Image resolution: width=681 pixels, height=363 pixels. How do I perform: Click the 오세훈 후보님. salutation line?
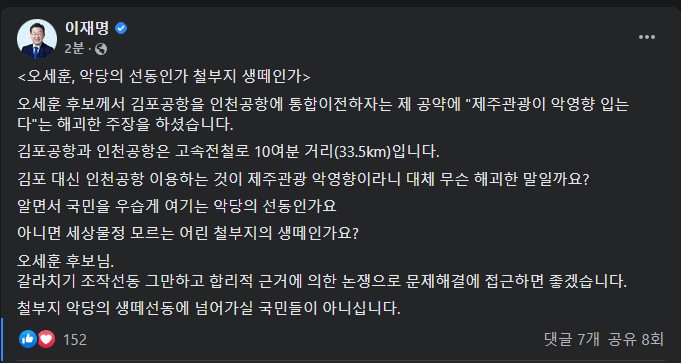coord(66,262)
